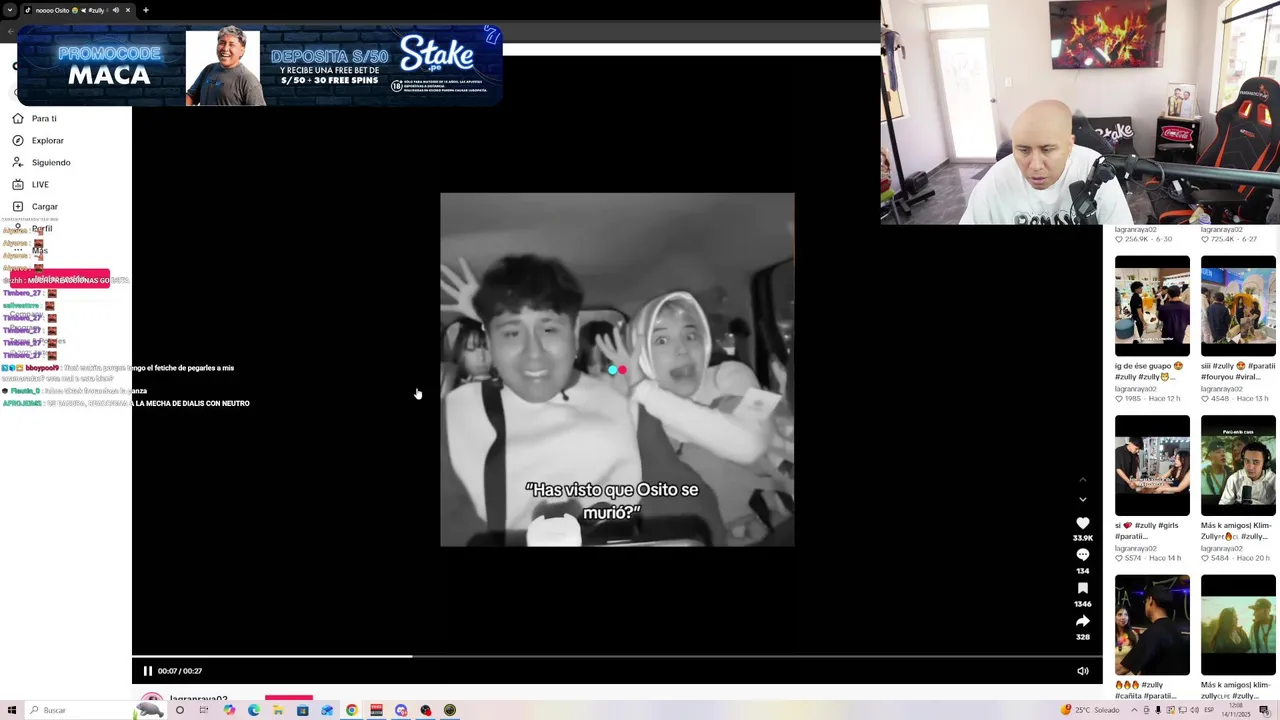Seek along the video progress bar
1280x720 pixels.
click(x=617, y=657)
